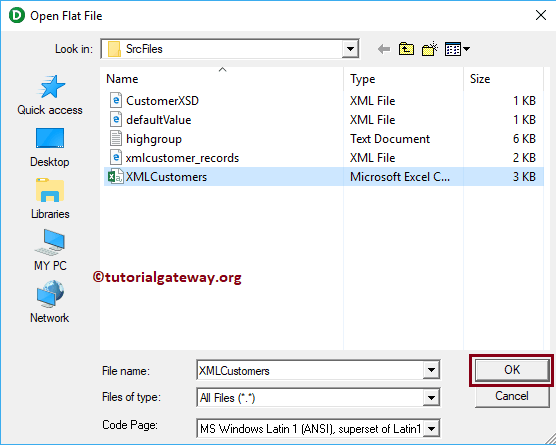Select the xmlcustomer_records file icon
The image size is (556, 445).
pos(116,157)
